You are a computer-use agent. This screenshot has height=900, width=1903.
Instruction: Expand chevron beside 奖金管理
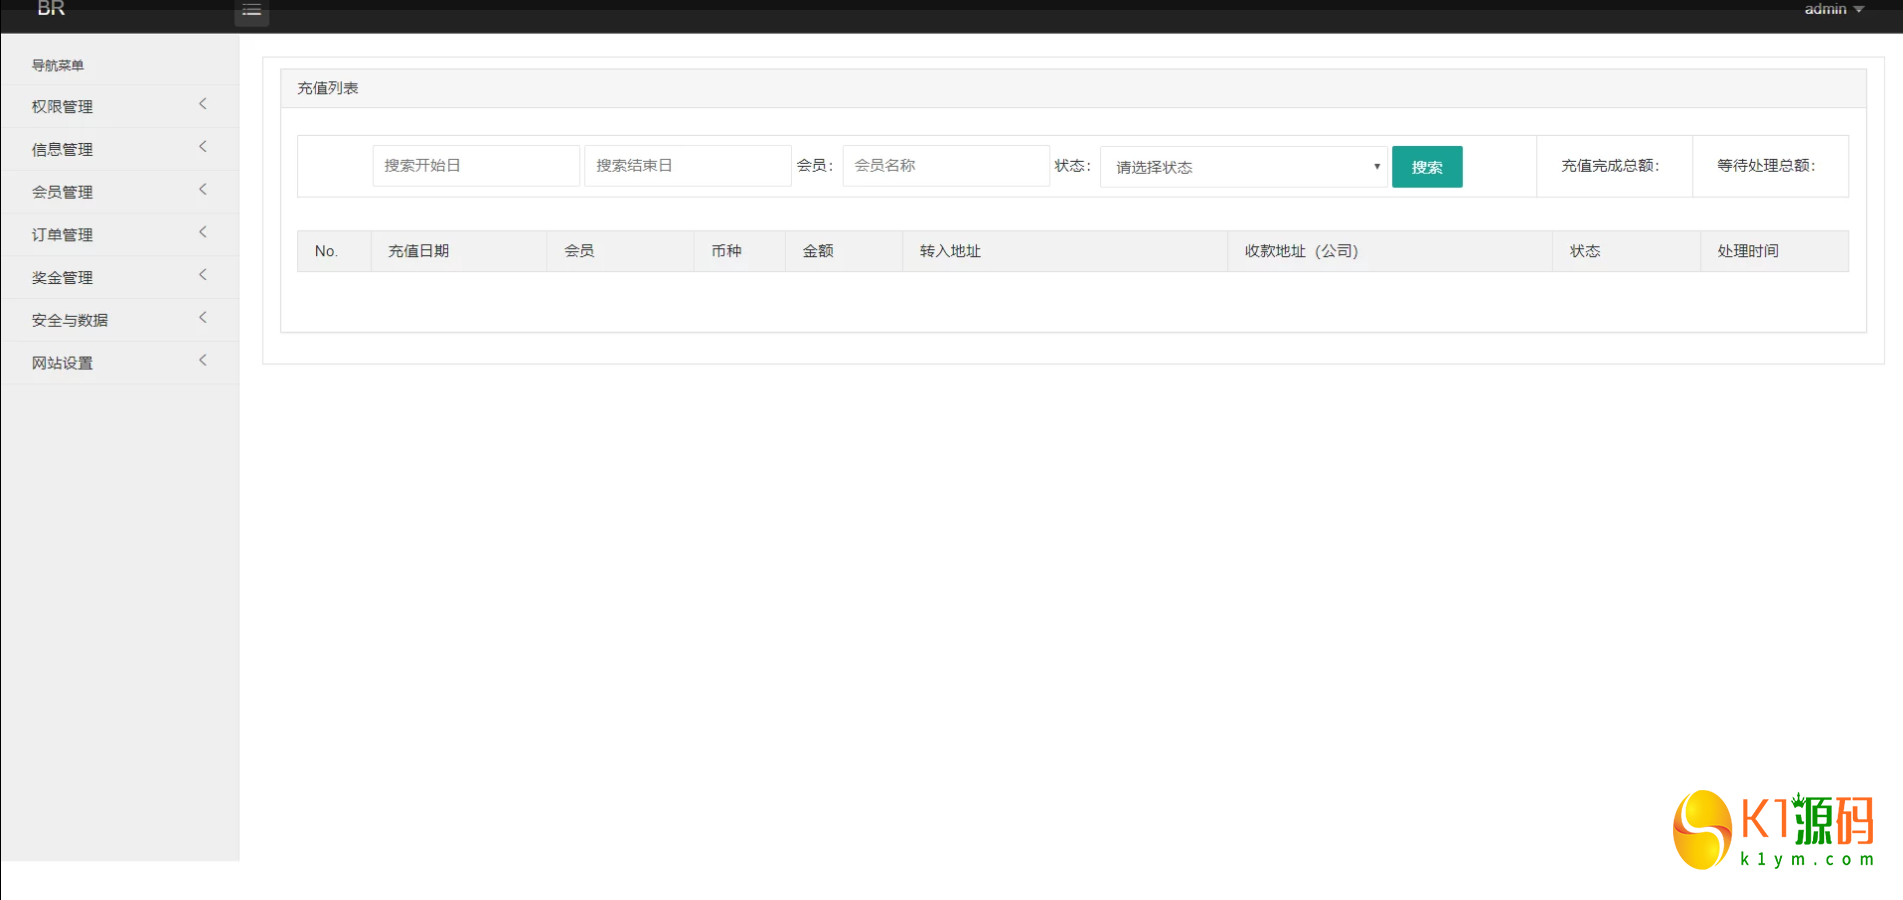pos(203,275)
